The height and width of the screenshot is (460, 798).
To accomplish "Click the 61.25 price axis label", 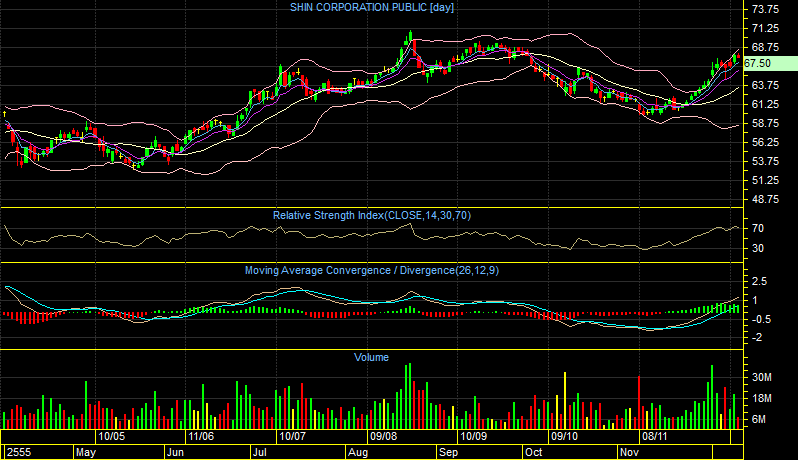I will tap(765, 104).
